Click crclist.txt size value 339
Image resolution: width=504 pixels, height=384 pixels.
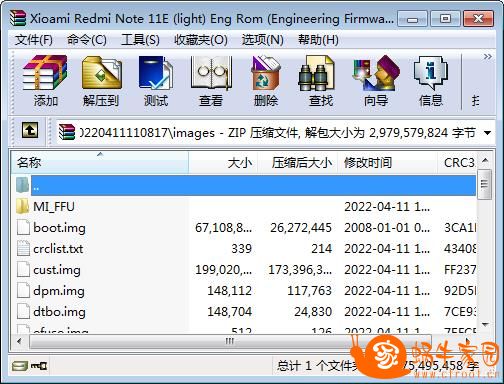(242, 249)
